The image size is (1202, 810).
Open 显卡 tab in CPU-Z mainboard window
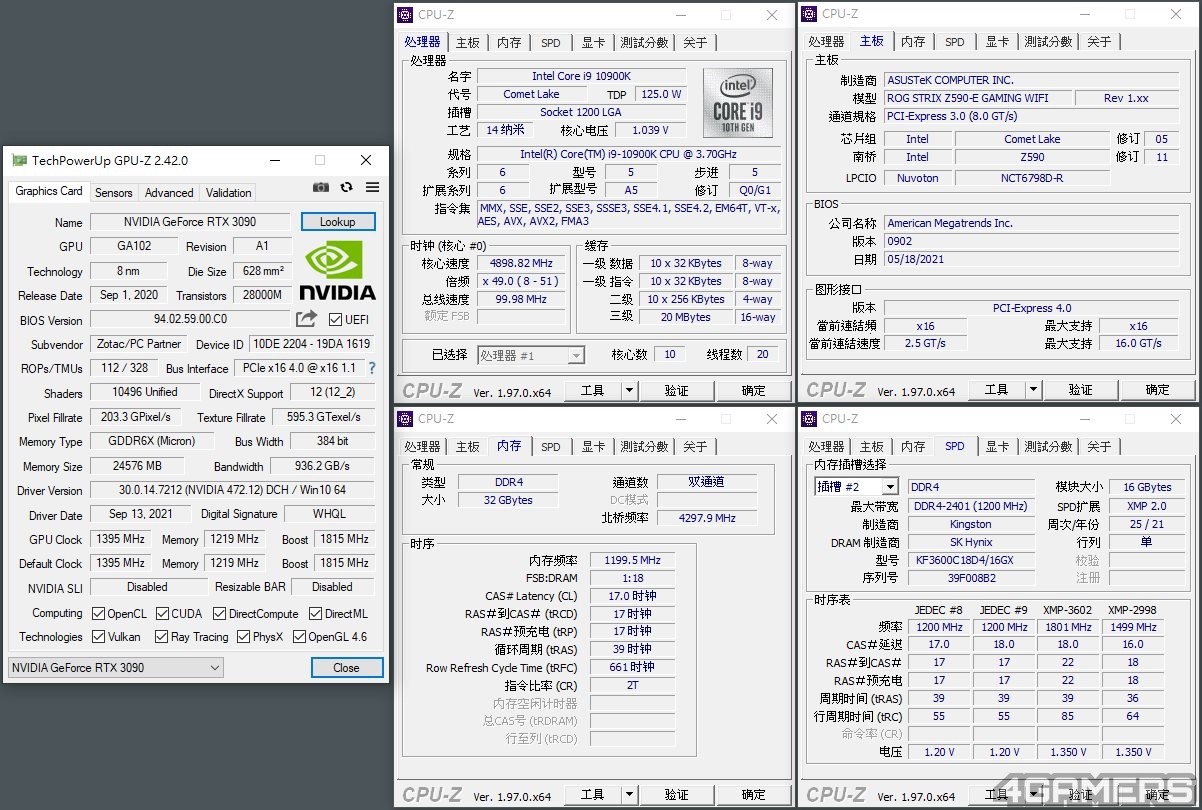997,42
